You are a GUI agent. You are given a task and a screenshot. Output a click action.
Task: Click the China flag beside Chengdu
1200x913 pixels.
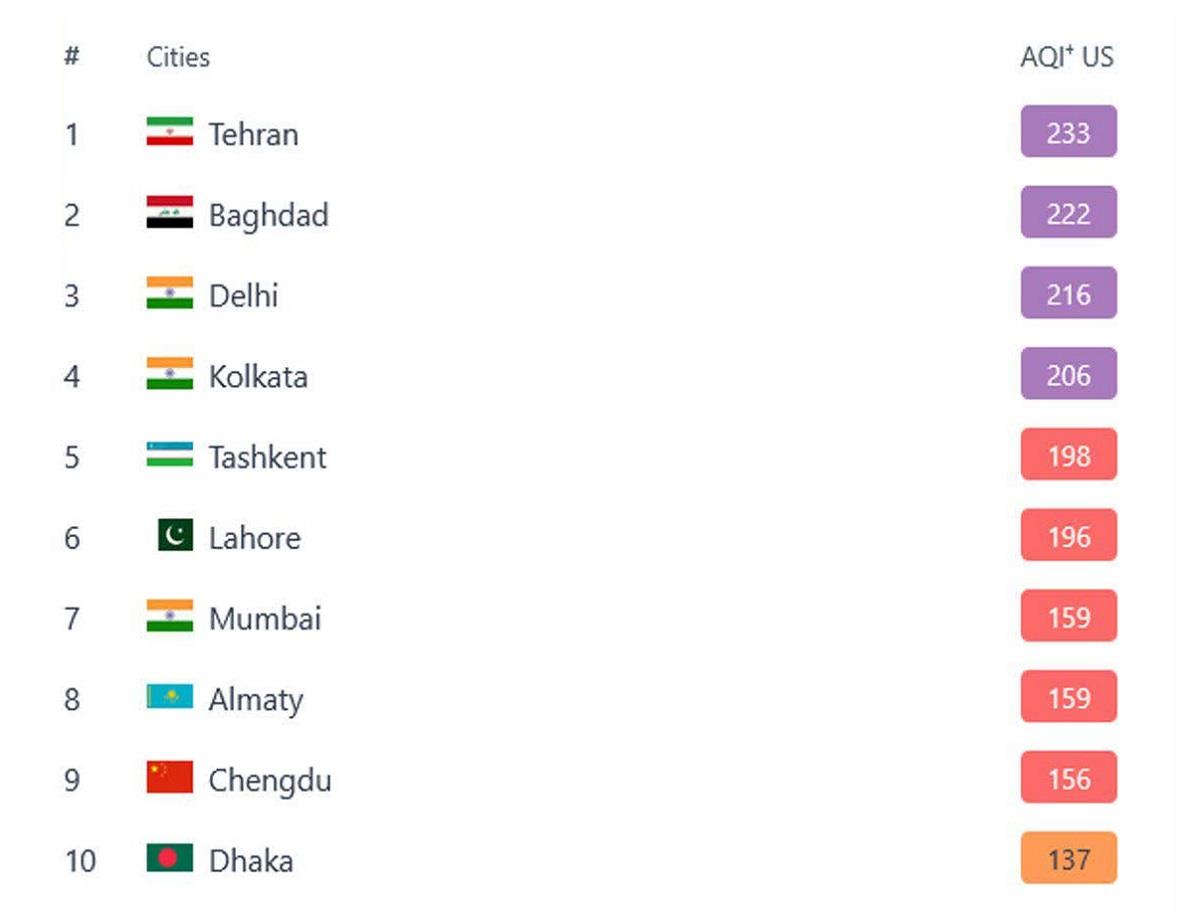click(169, 778)
